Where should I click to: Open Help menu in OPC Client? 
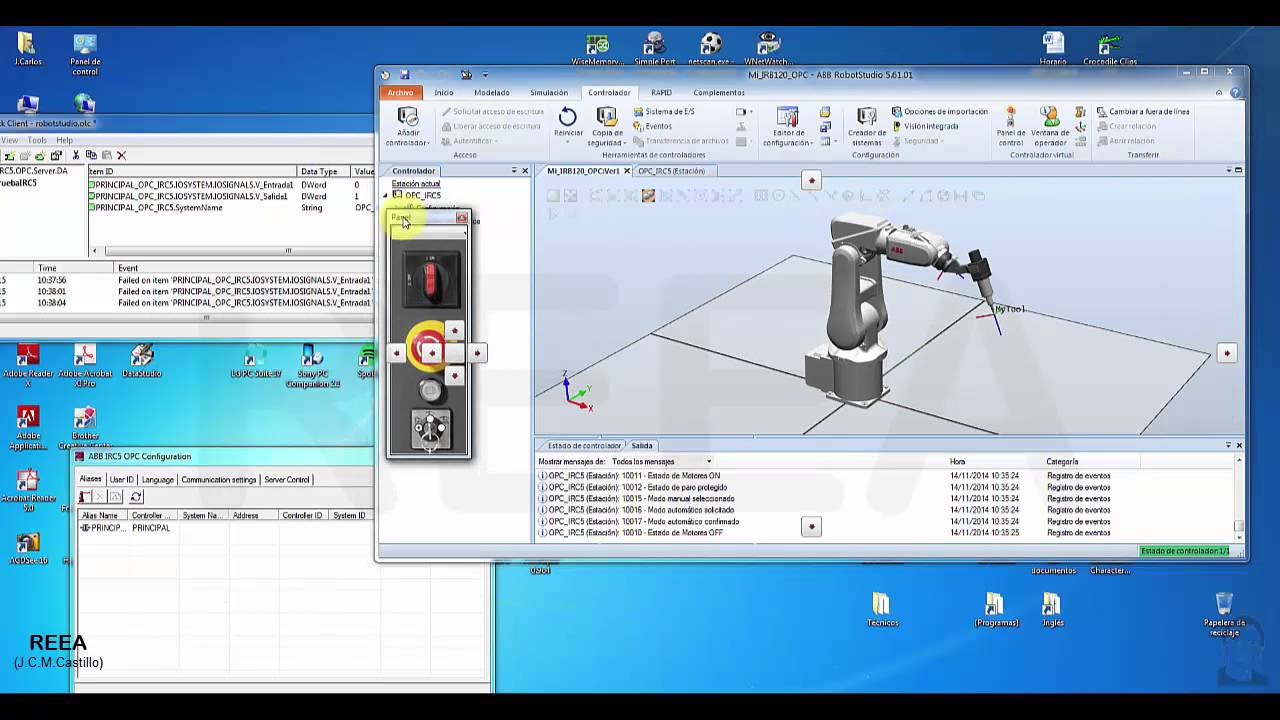[x=64, y=140]
